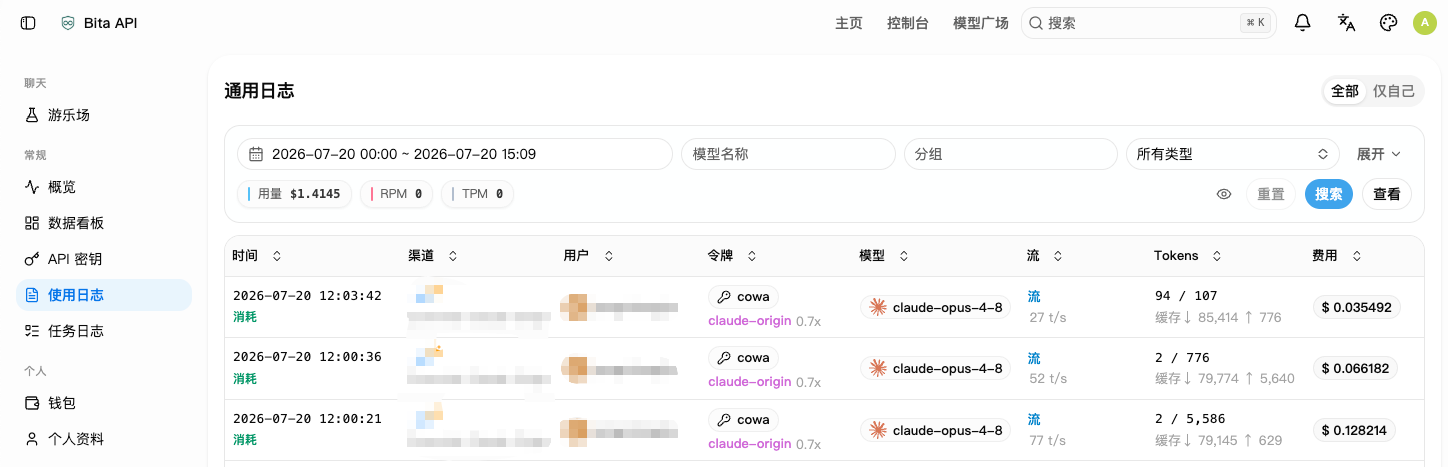
Task: Click the $ 0.128214 cost badge
Action: [x=1354, y=431]
